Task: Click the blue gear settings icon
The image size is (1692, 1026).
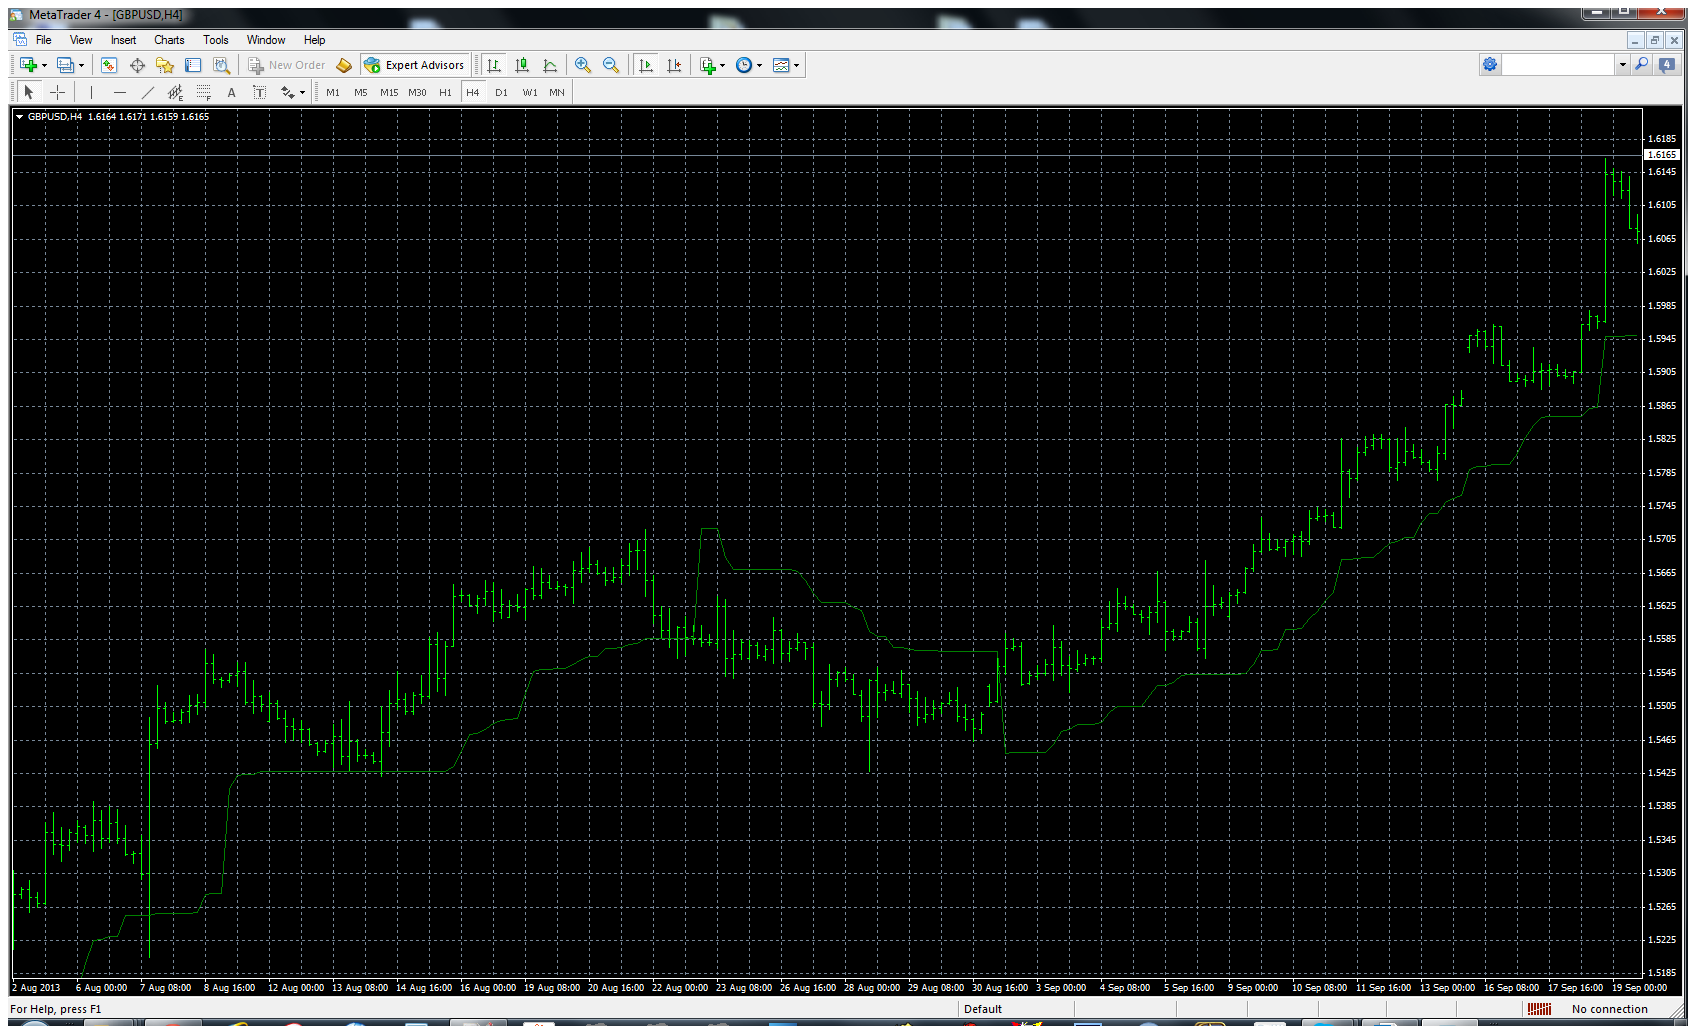Action: tap(1490, 64)
